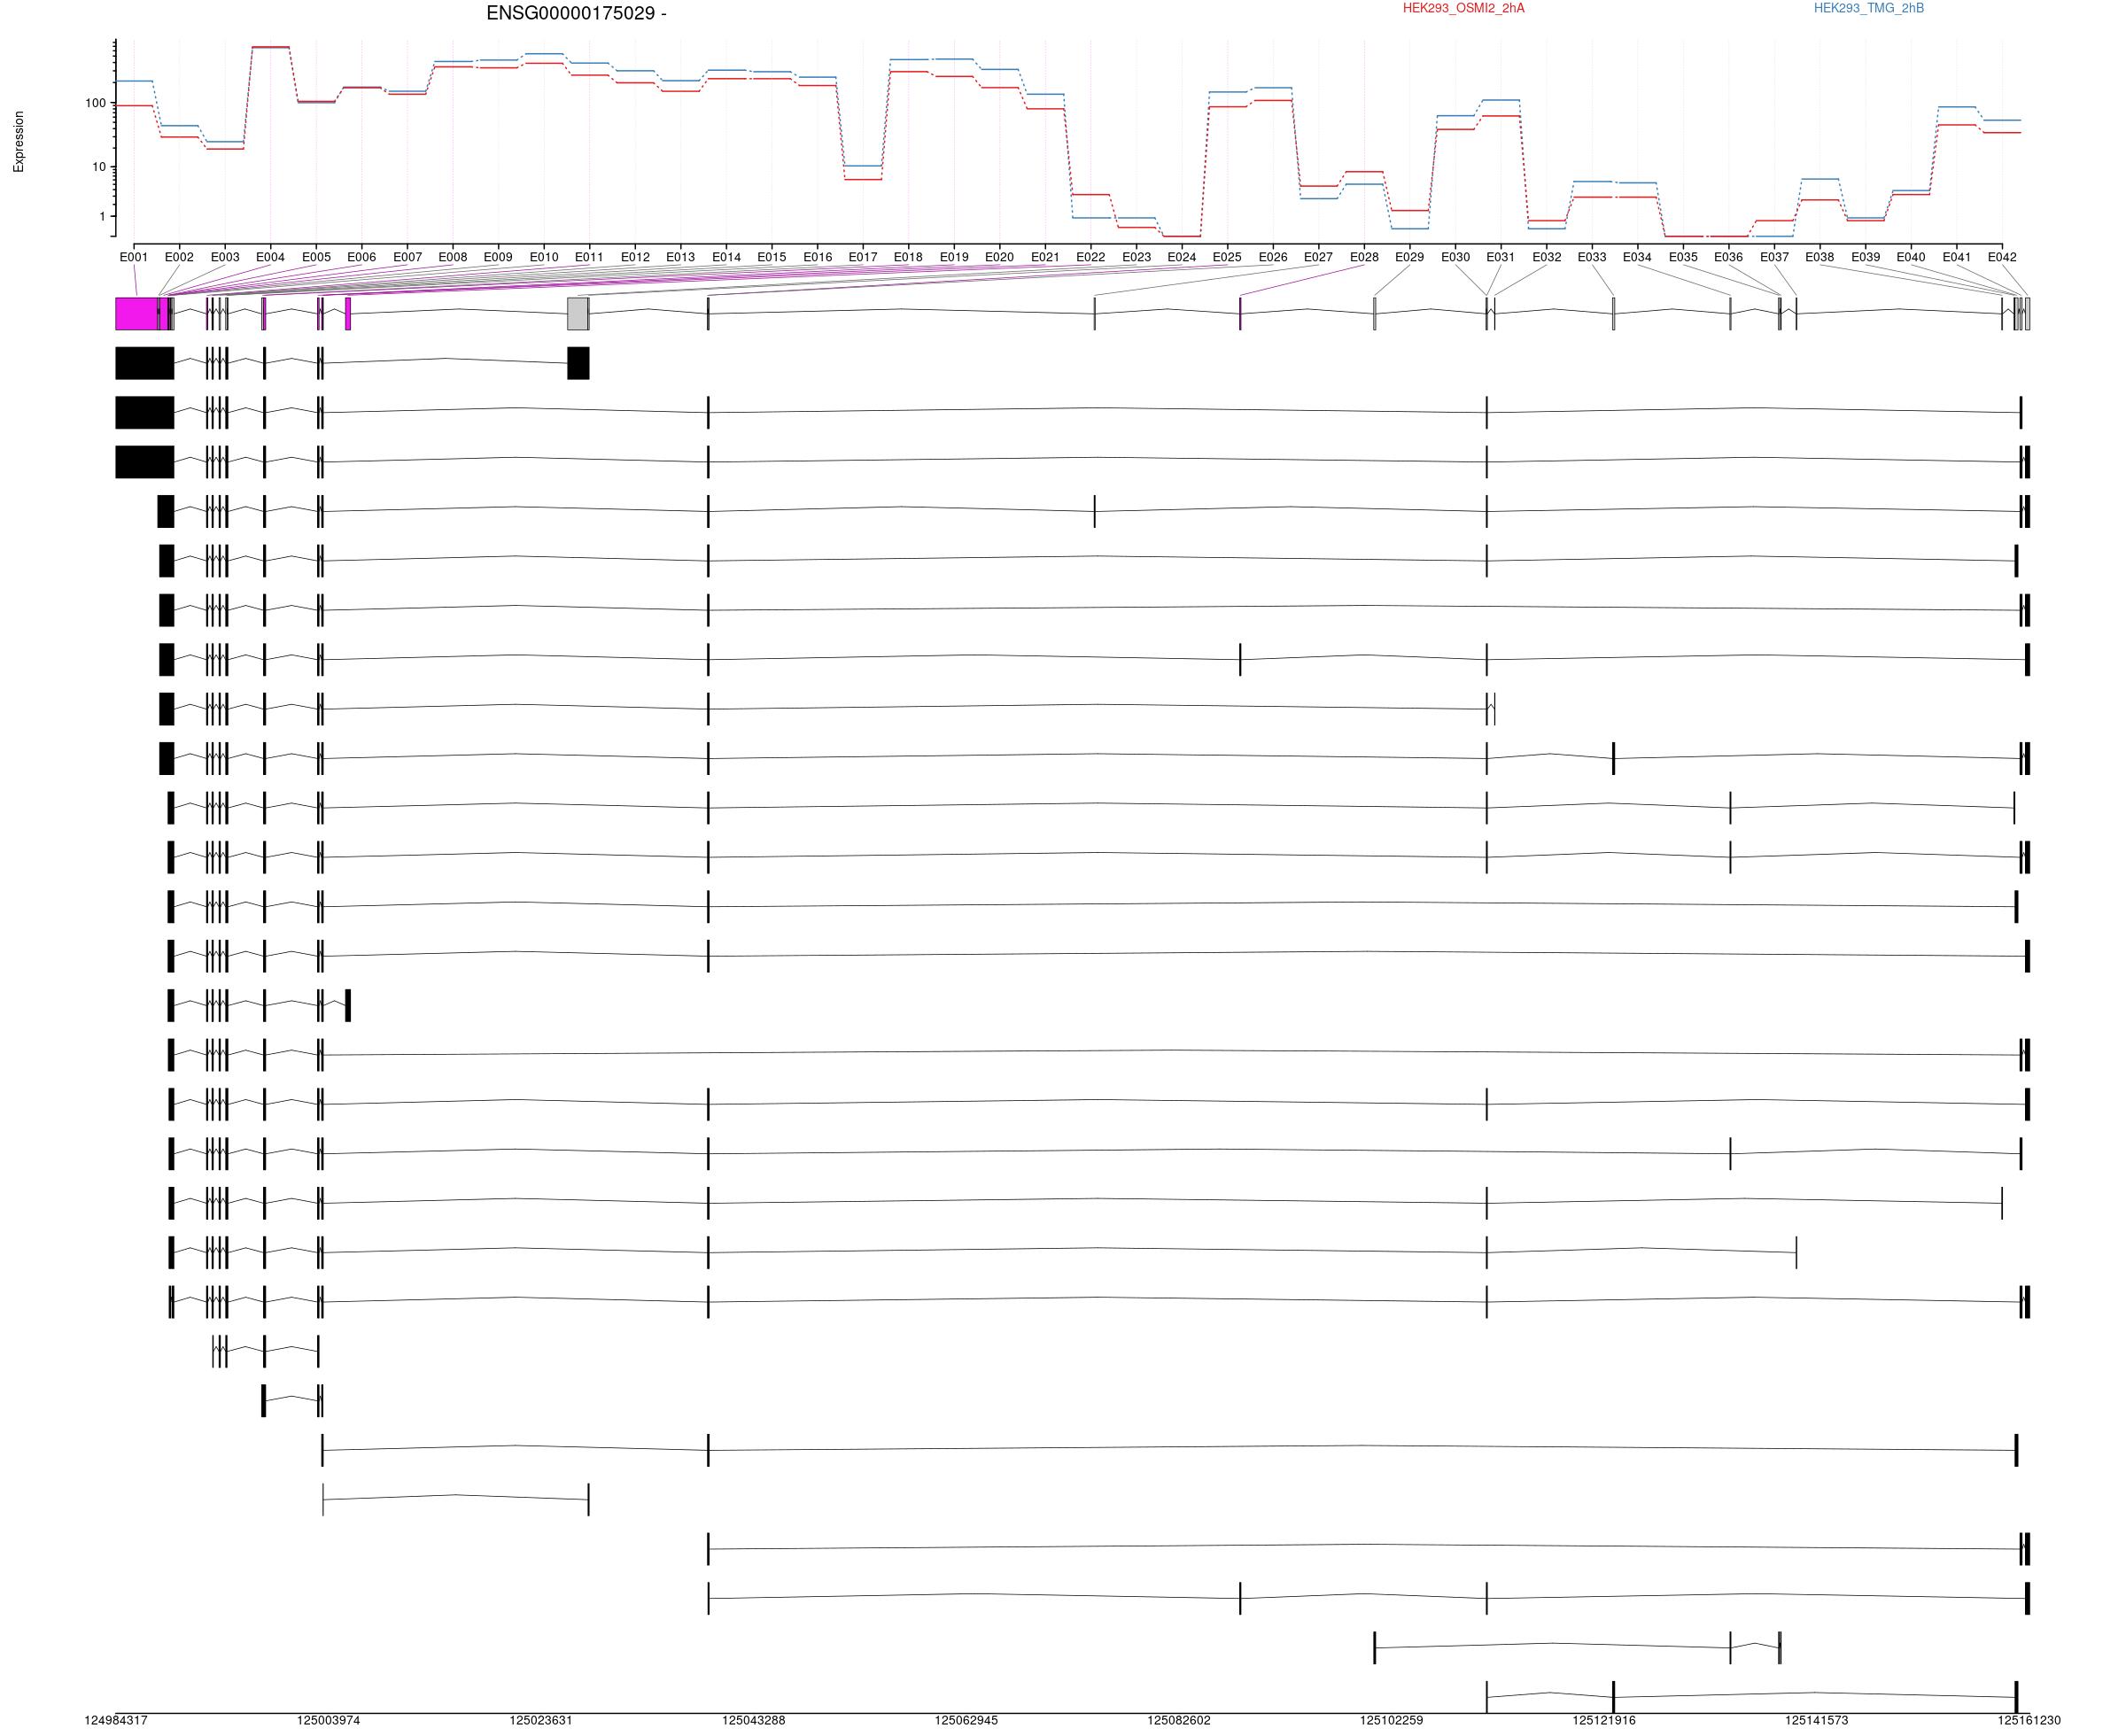The height and width of the screenshot is (1736, 2126).
Task: Select exon label E027
Action: tap(1318, 257)
